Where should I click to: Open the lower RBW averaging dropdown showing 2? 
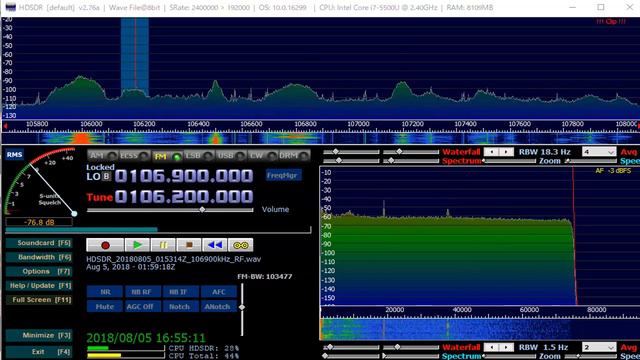pyautogui.click(x=599, y=347)
